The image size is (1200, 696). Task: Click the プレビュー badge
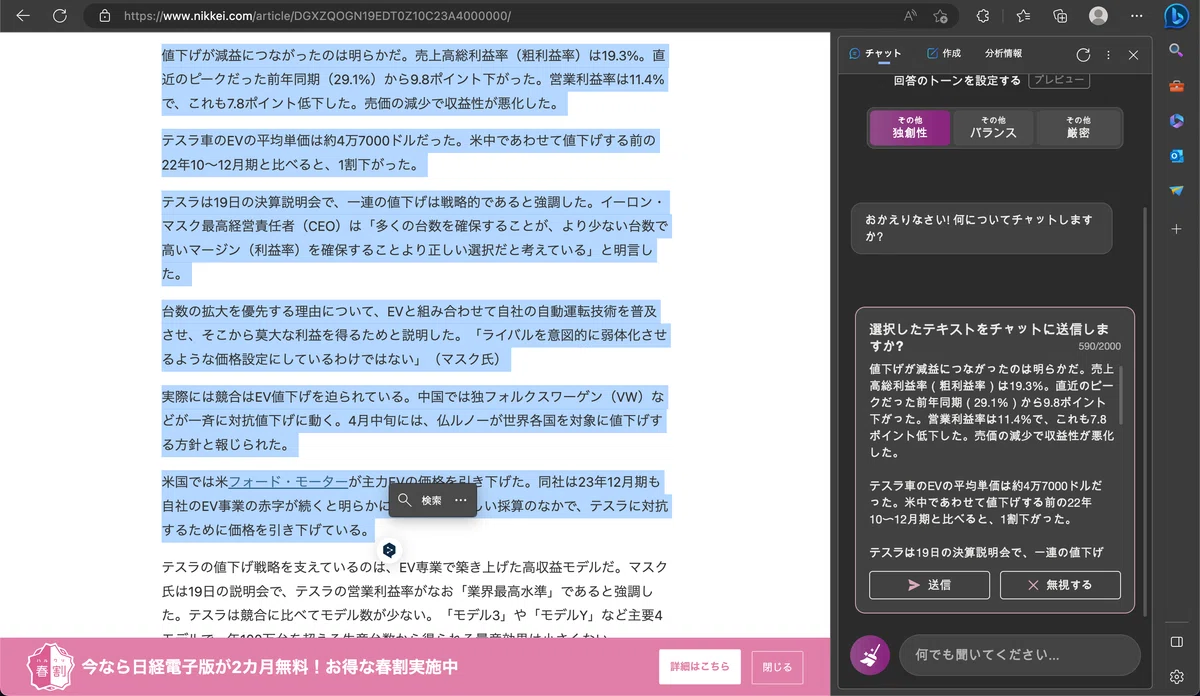click(x=1059, y=80)
